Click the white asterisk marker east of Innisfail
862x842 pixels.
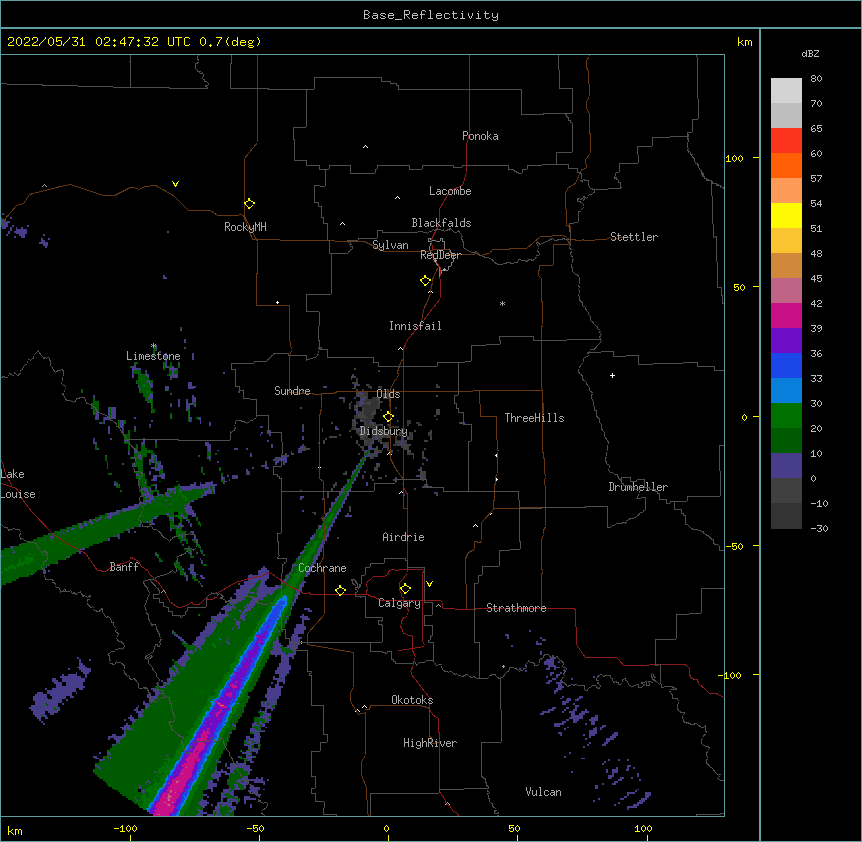point(502,303)
